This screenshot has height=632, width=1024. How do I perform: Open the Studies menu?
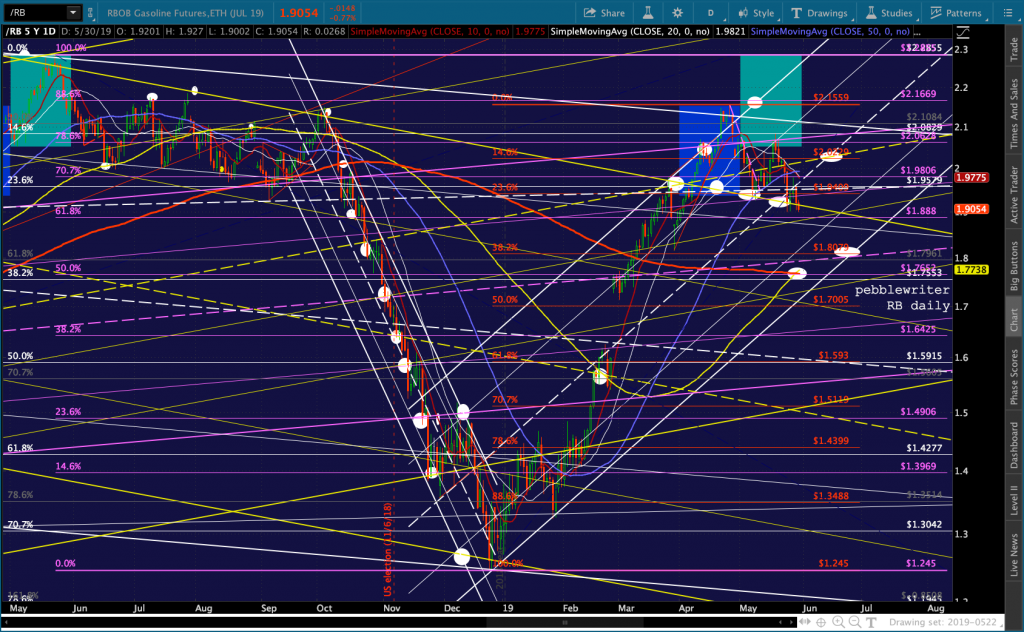(889, 12)
